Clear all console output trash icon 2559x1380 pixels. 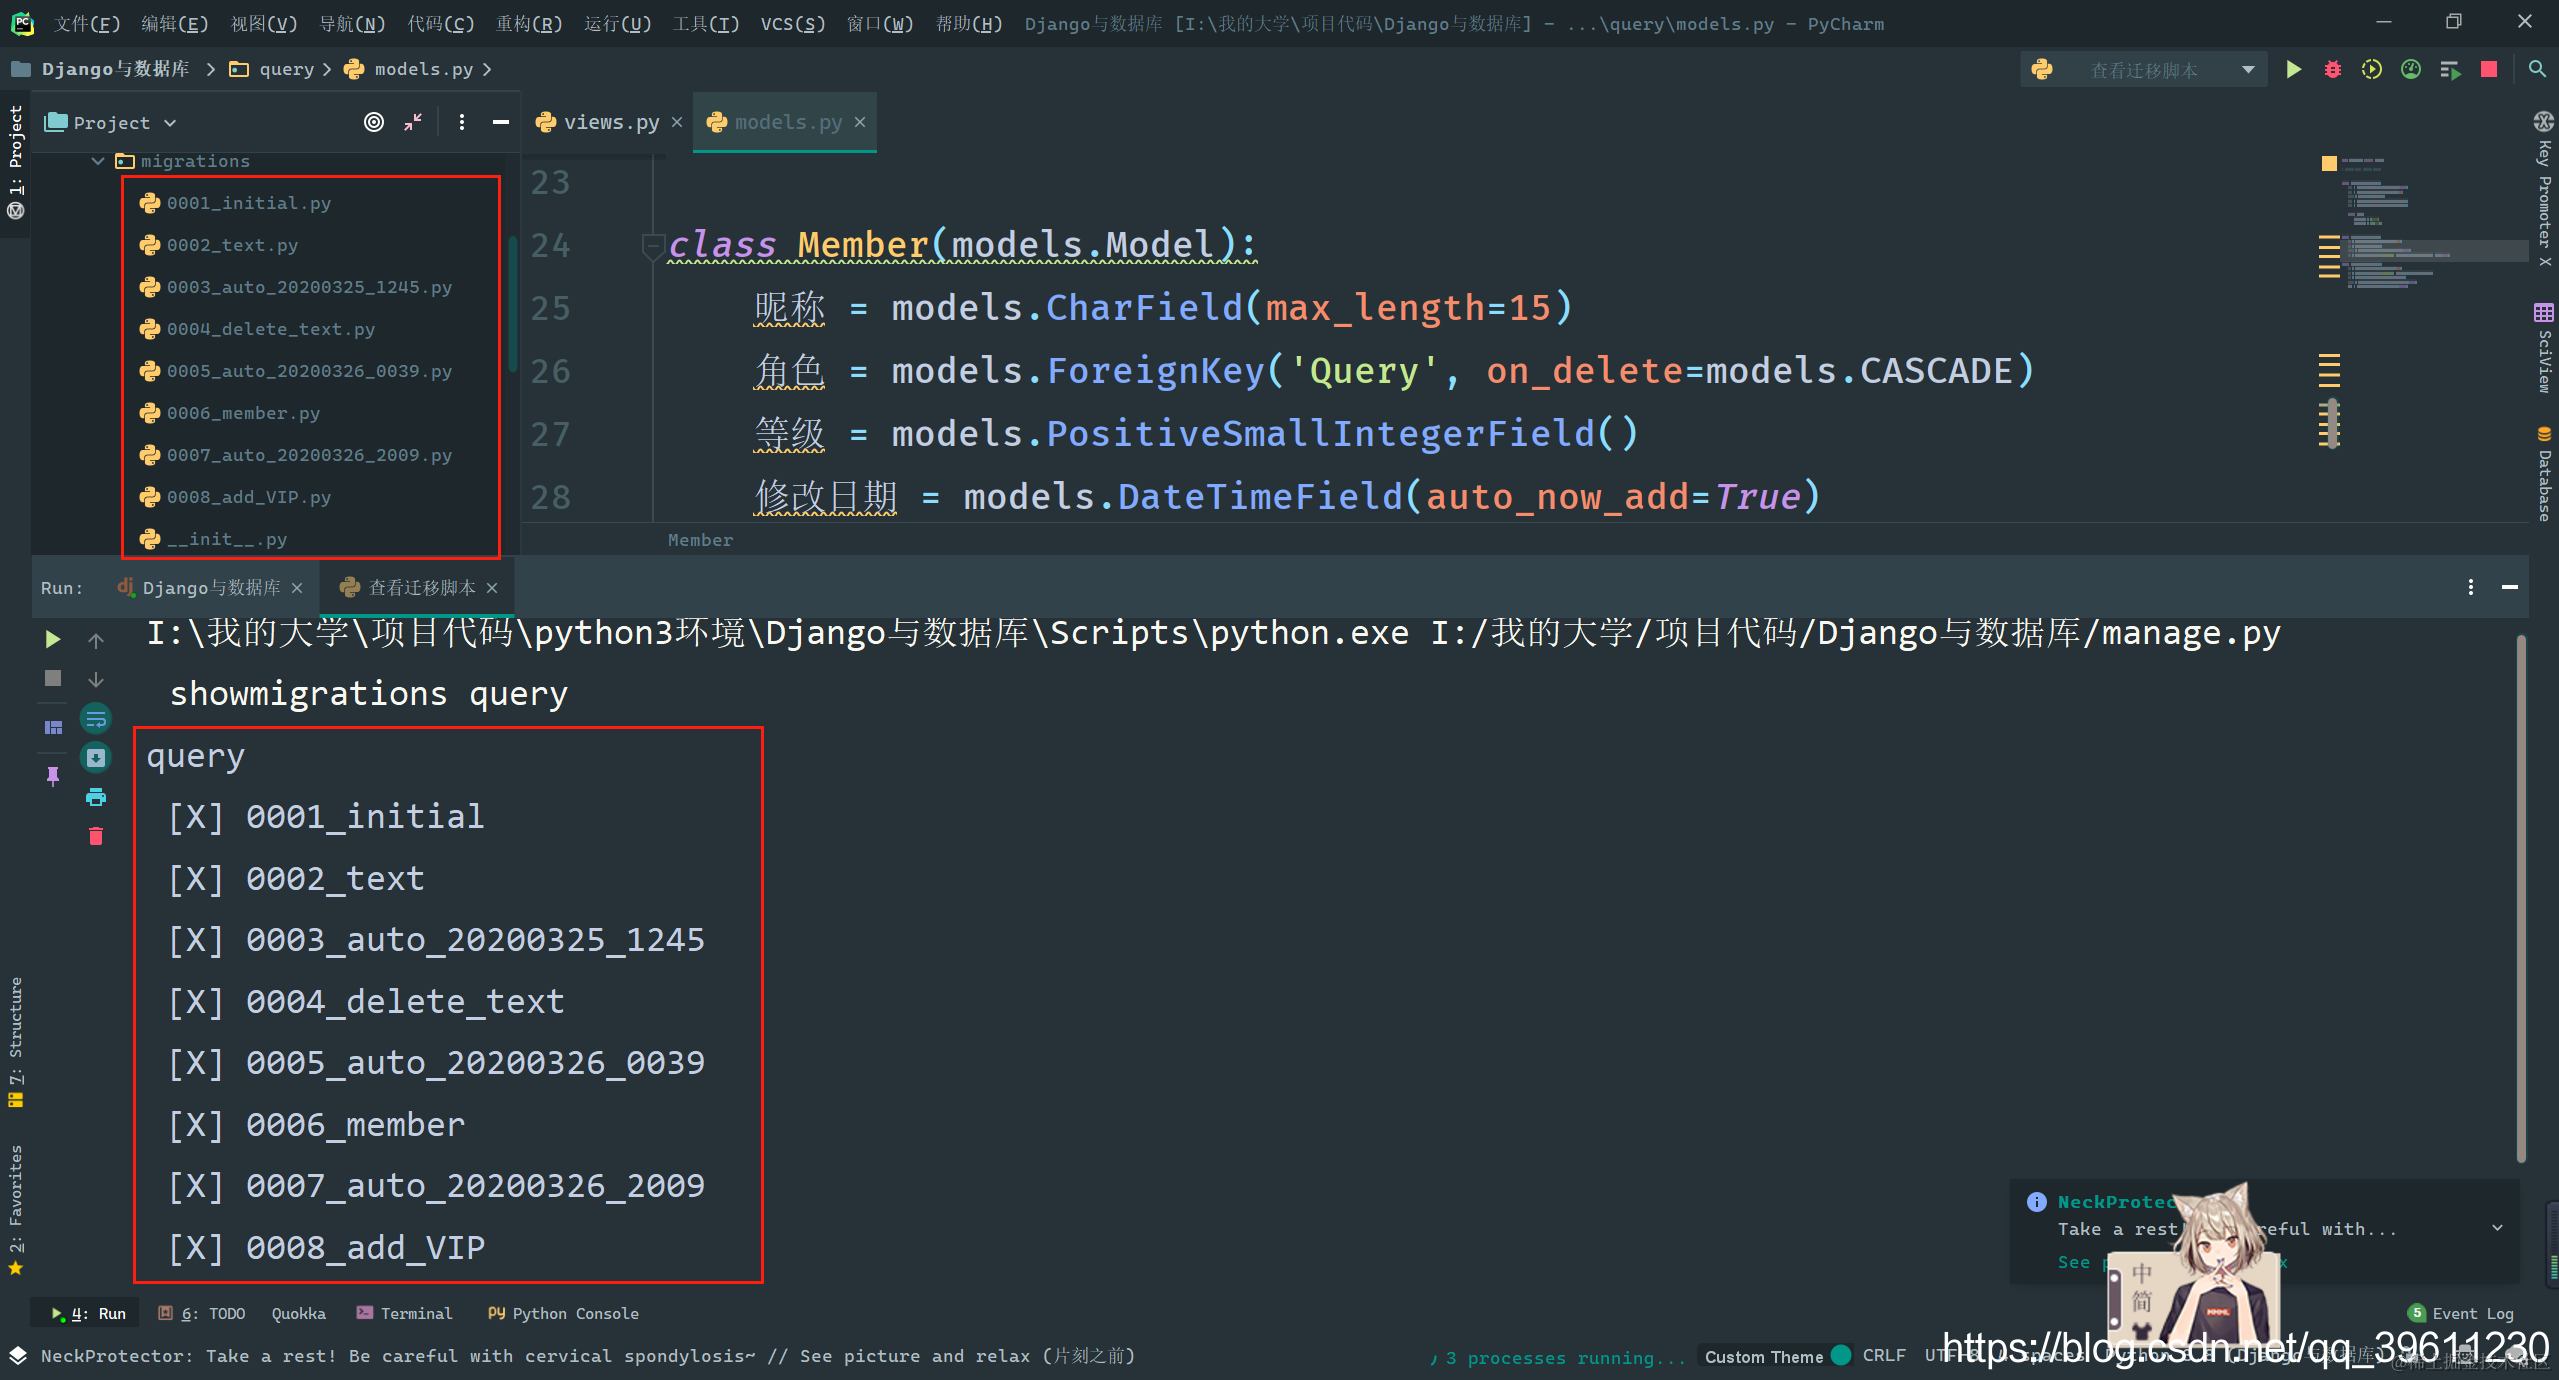tap(96, 836)
